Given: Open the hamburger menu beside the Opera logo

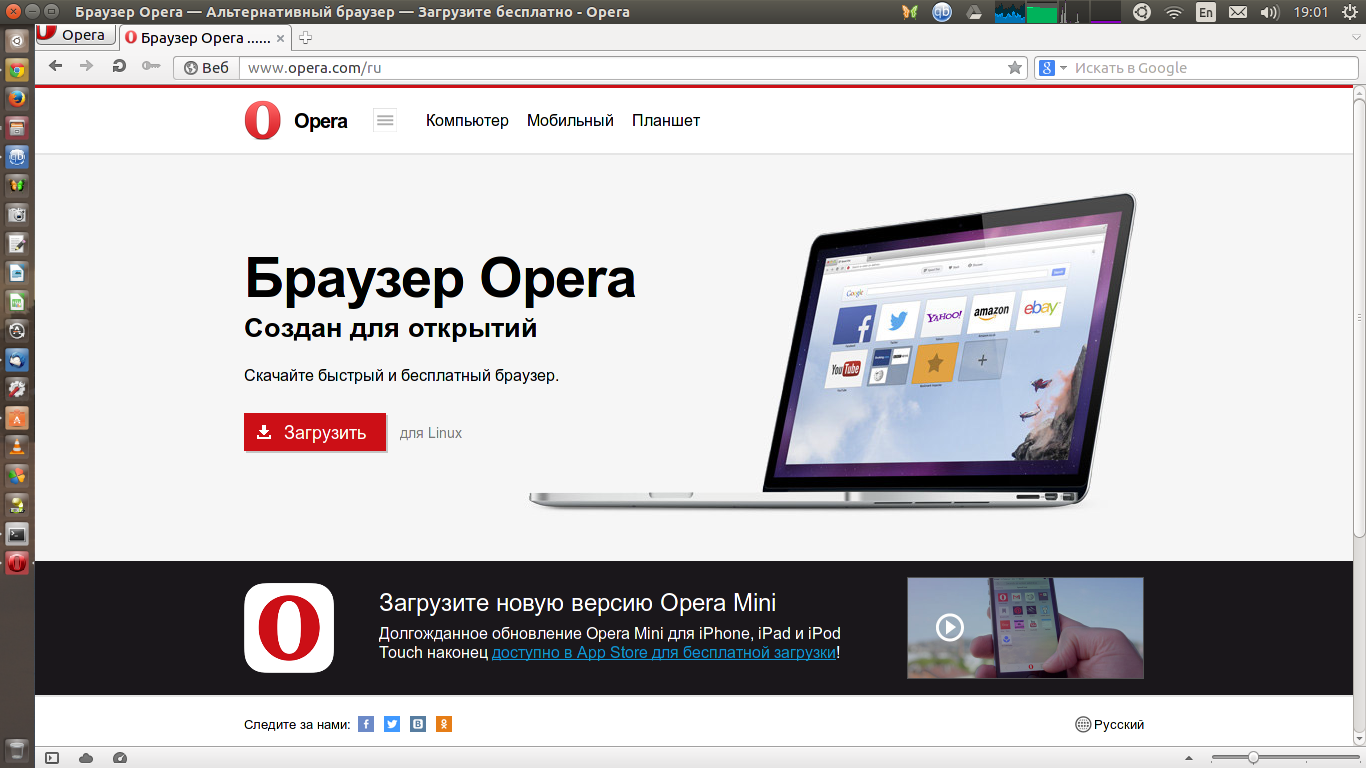Looking at the screenshot, I should point(385,120).
